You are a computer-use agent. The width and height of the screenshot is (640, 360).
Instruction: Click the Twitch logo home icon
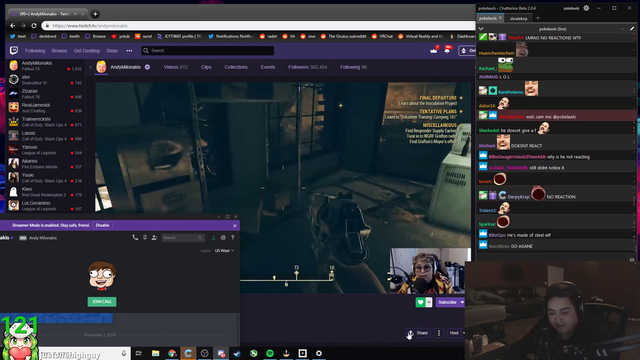(14, 51)
